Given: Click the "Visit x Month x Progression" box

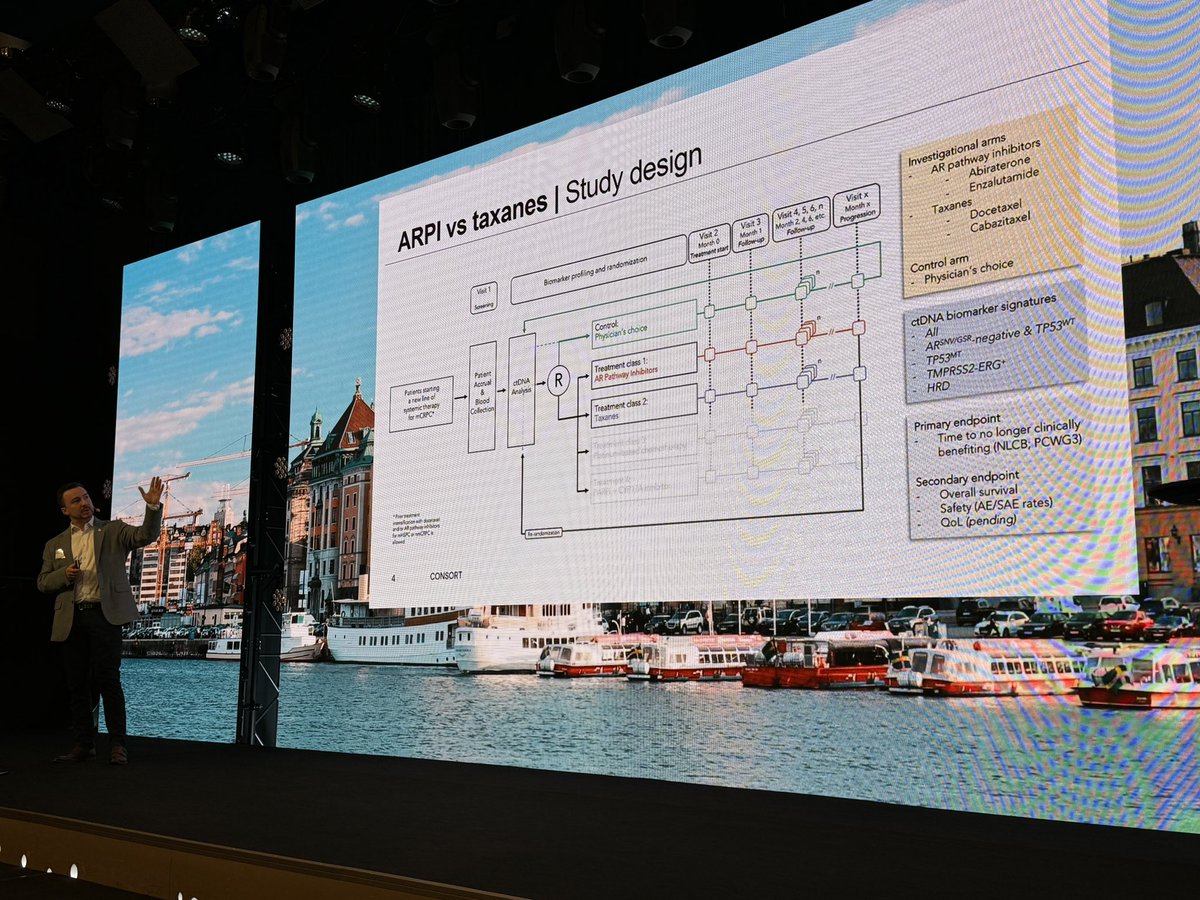Looking at the screenshot, I should pos(856,205).
